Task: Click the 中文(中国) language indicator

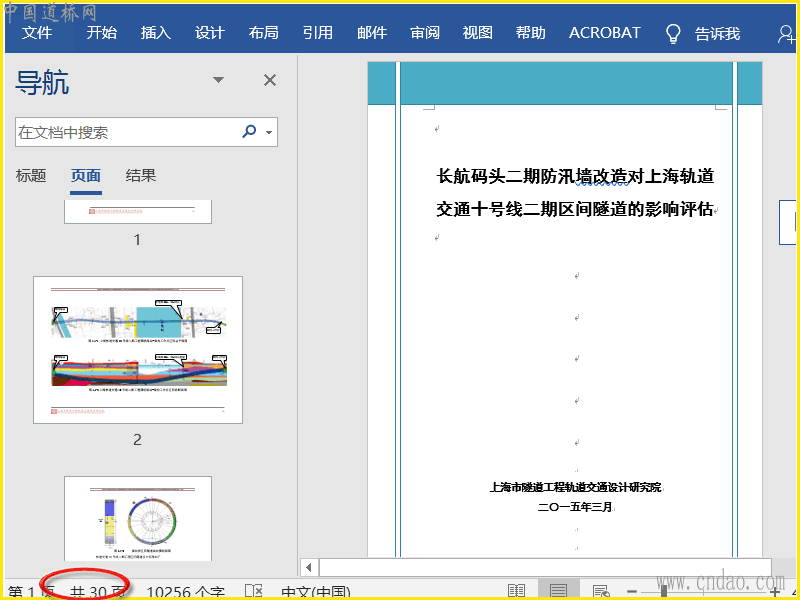Action: click(316, 593)
